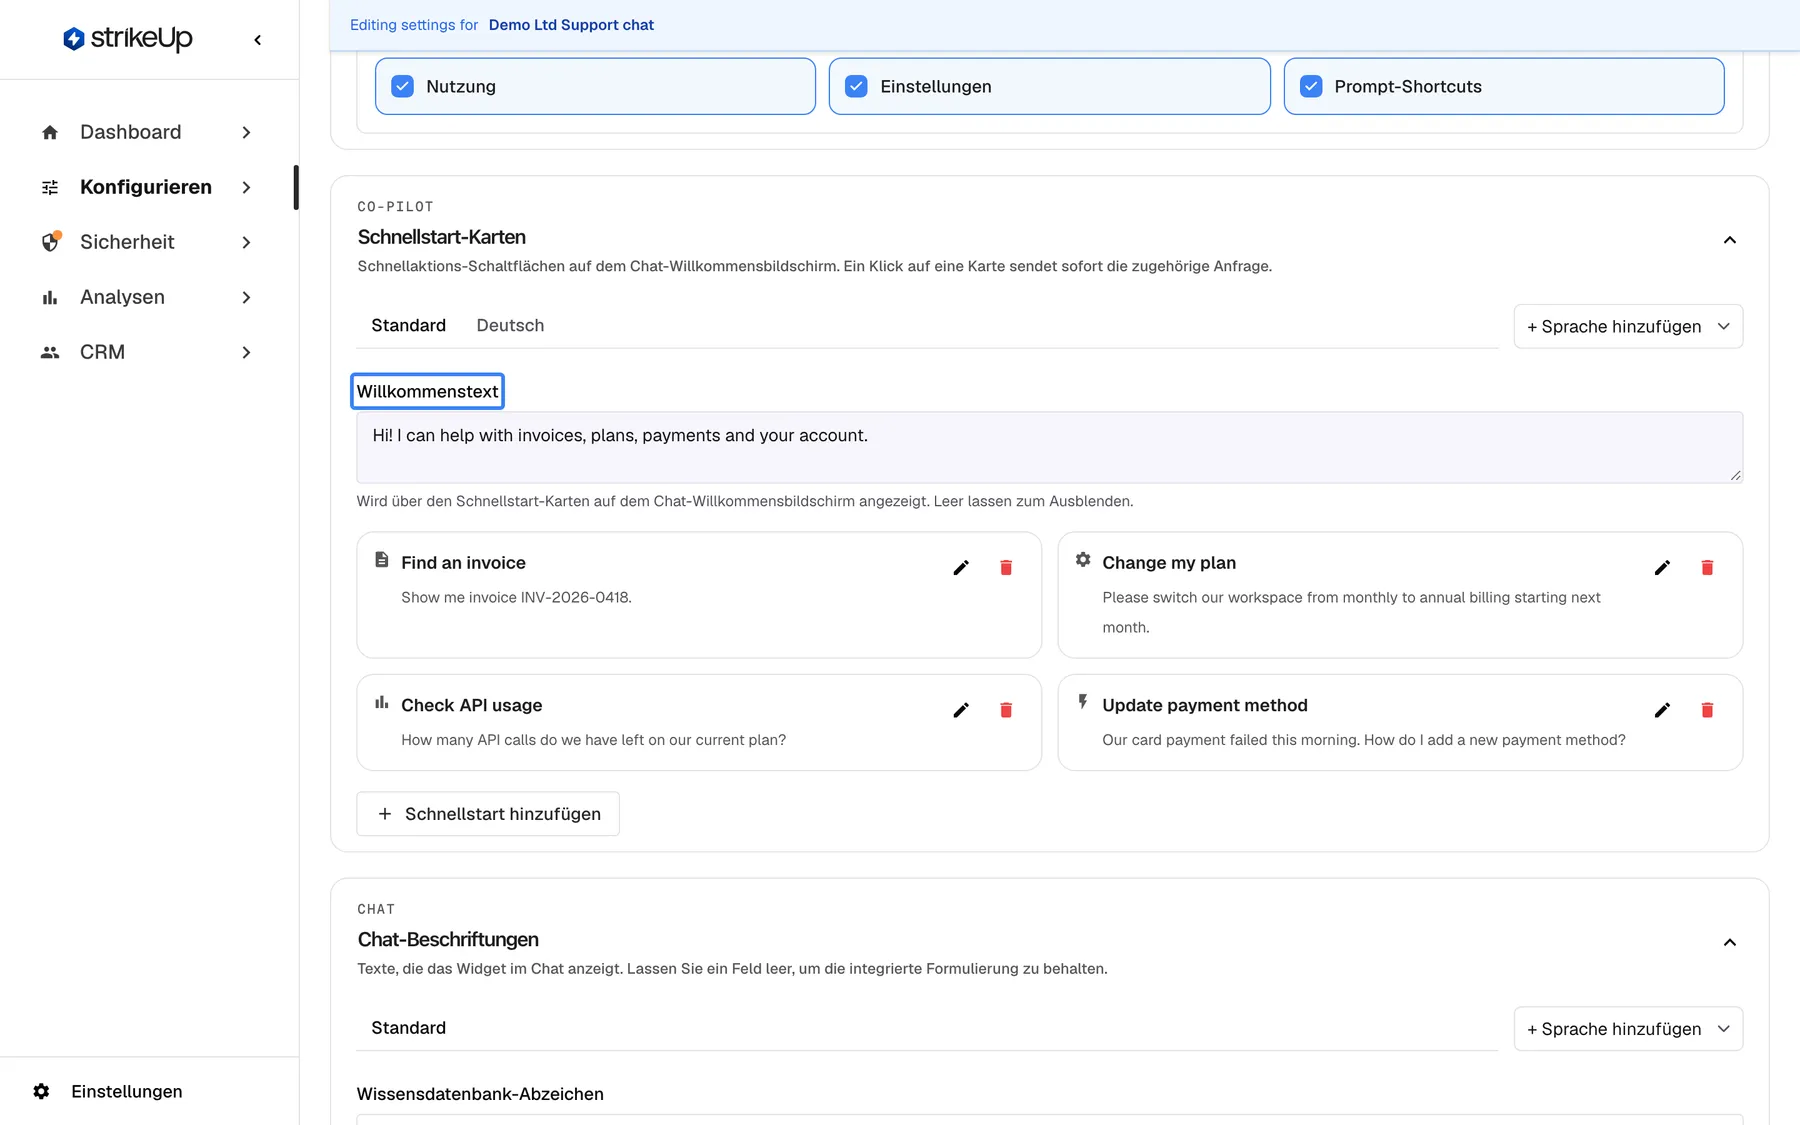Open Sprache hinzufügen dropdown in Schnellstart-Karten
The width and height of the screenshot is (1800, 1125).
(1628, 327)
